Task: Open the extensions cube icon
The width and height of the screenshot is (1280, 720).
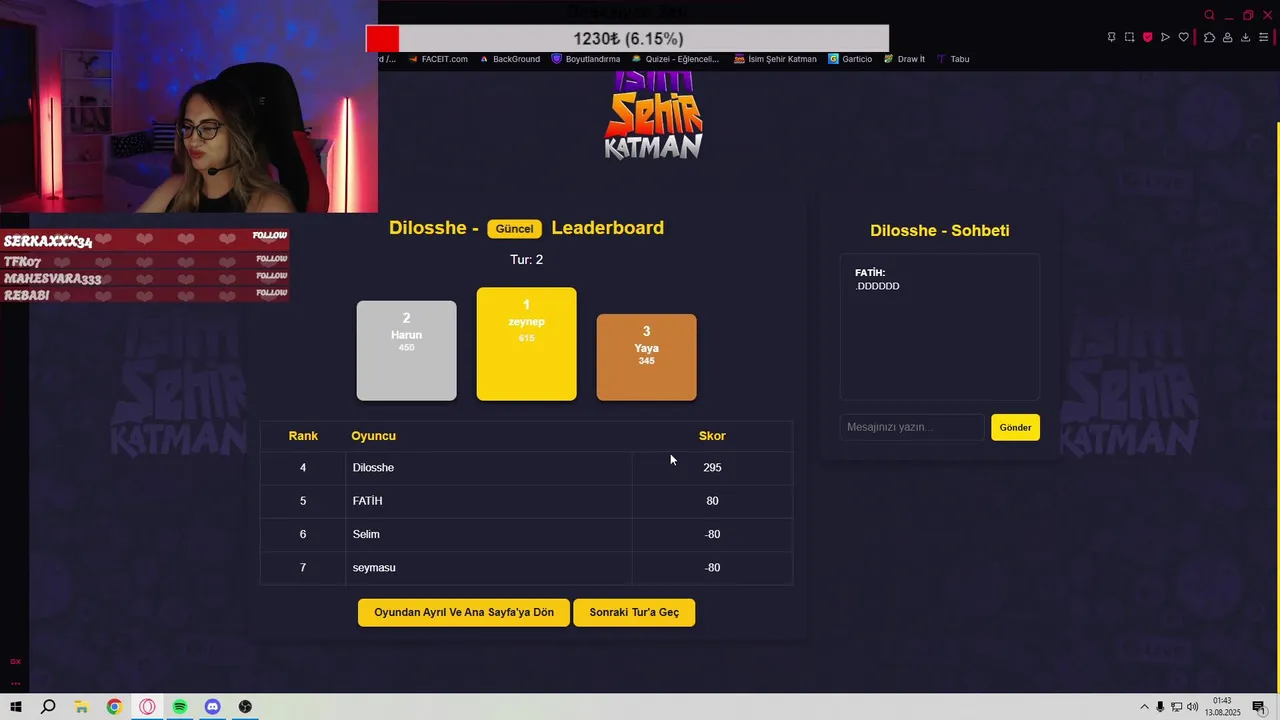Action: click(x=1209, y=37)
